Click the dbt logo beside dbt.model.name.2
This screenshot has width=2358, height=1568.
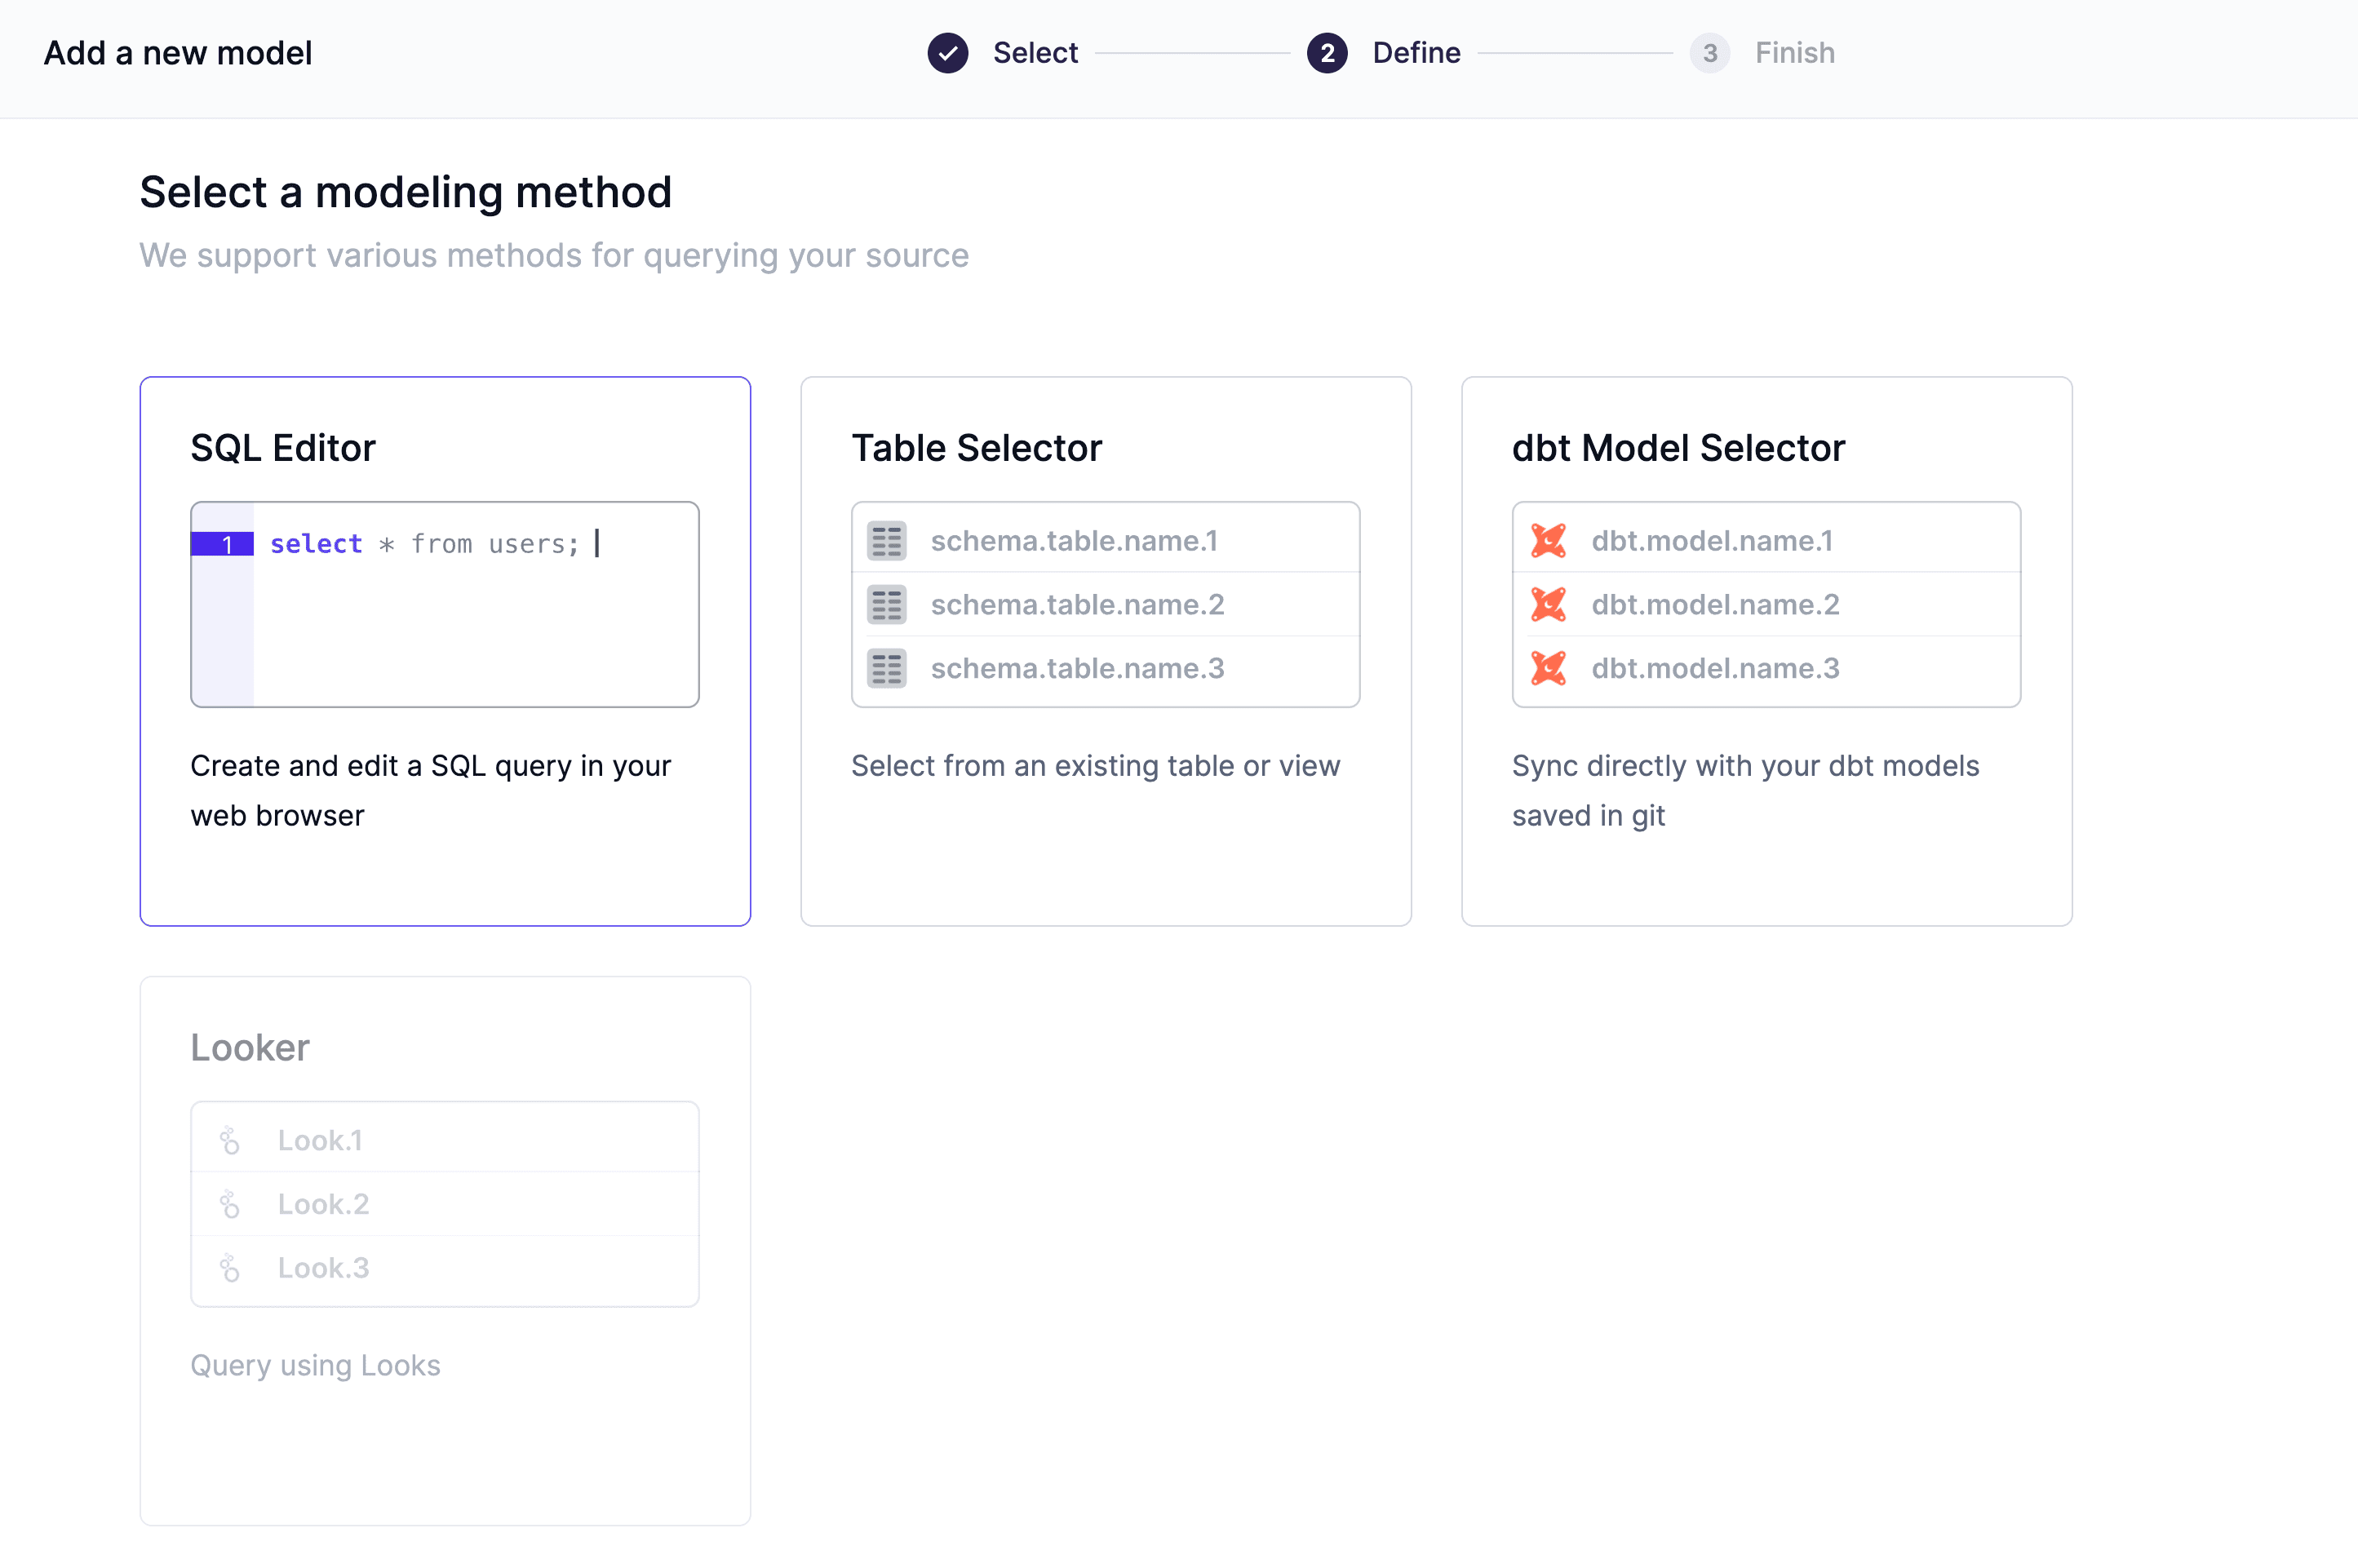(x=1548, y=604)
